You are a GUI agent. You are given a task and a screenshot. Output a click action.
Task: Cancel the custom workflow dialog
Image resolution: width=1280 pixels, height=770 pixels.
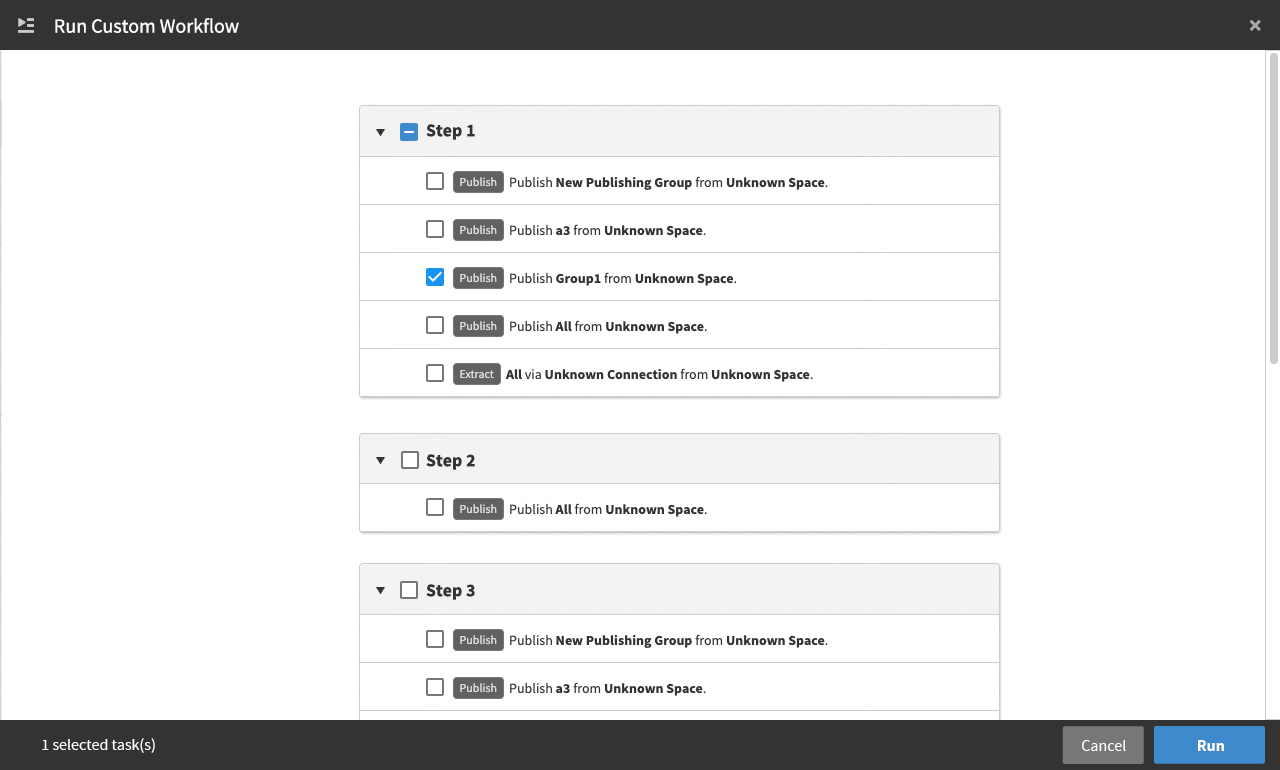pos(1102,745)
